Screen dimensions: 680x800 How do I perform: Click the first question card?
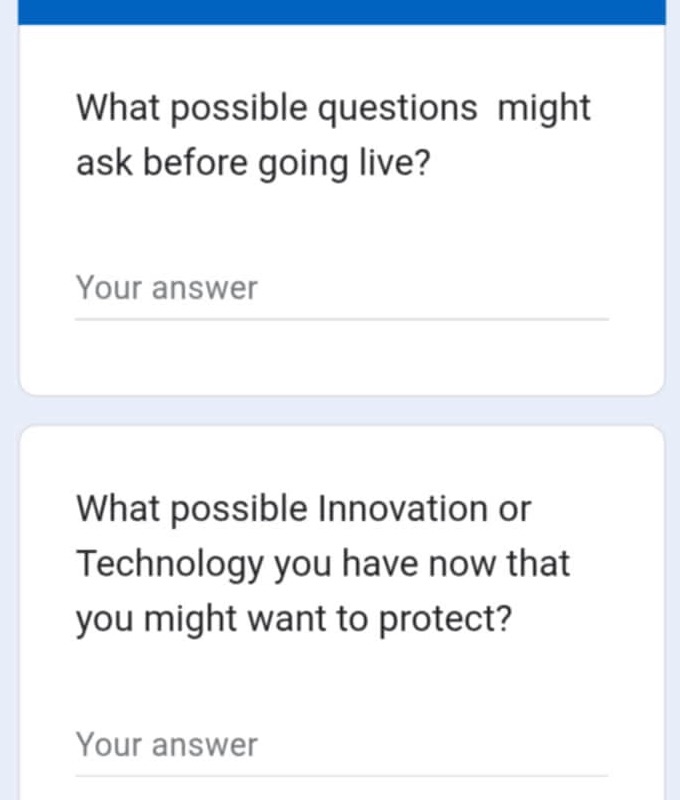pyautogui.click(x=340, y=200)
